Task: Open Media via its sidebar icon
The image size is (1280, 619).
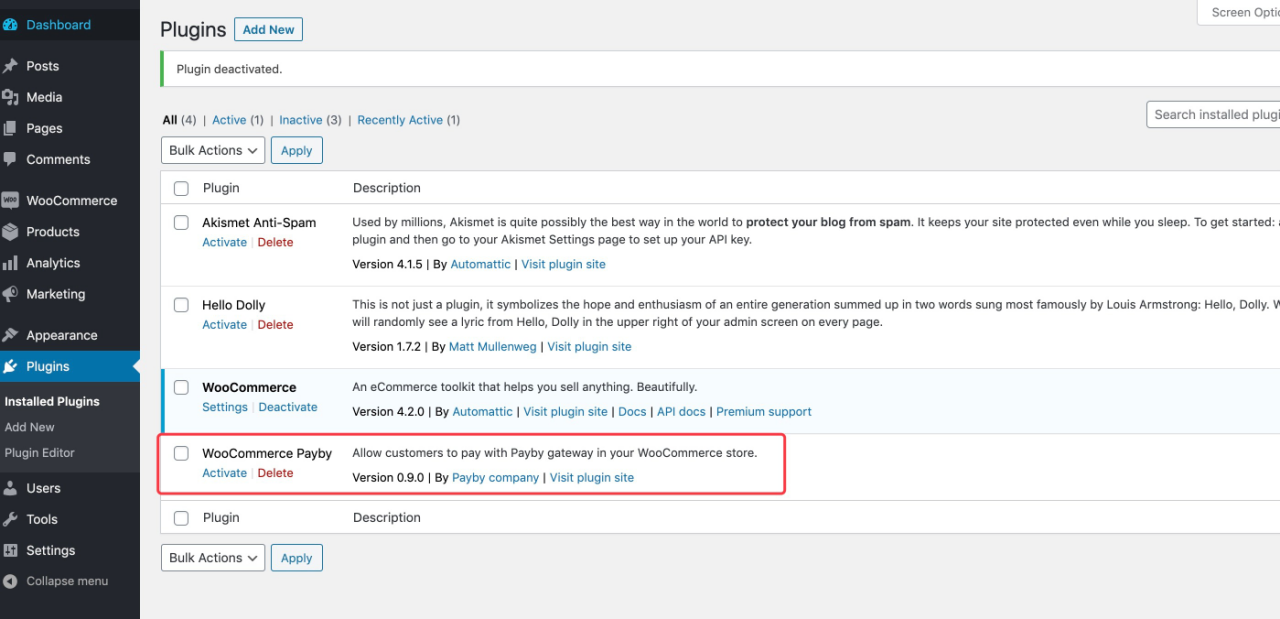Action: click(10, 97)
